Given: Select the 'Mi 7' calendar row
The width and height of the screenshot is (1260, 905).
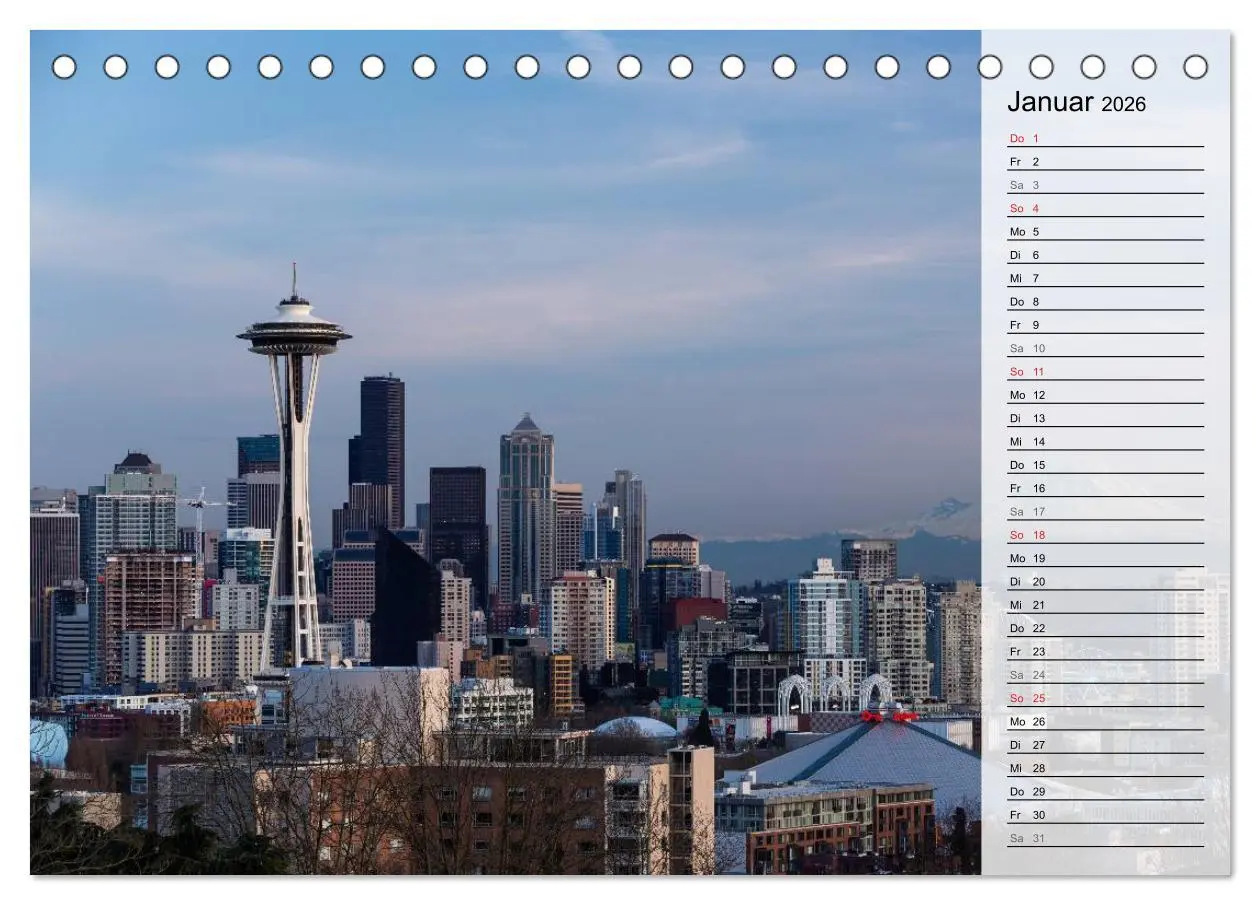Looking at the screenshot, I should pos(1105,278).
